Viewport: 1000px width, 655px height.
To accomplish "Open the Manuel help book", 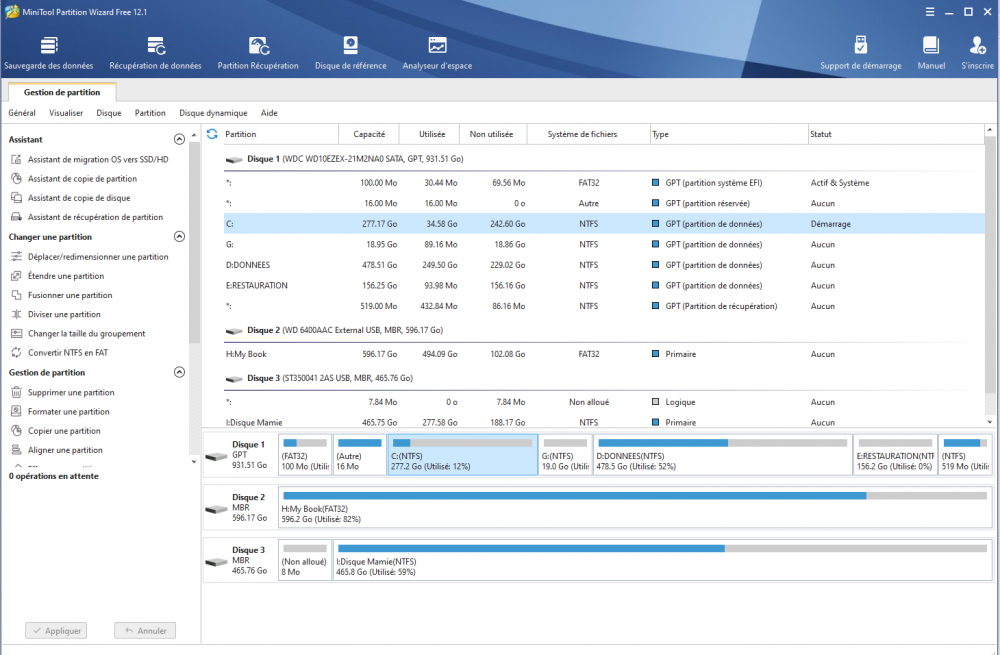I will [x=930, y=53].
